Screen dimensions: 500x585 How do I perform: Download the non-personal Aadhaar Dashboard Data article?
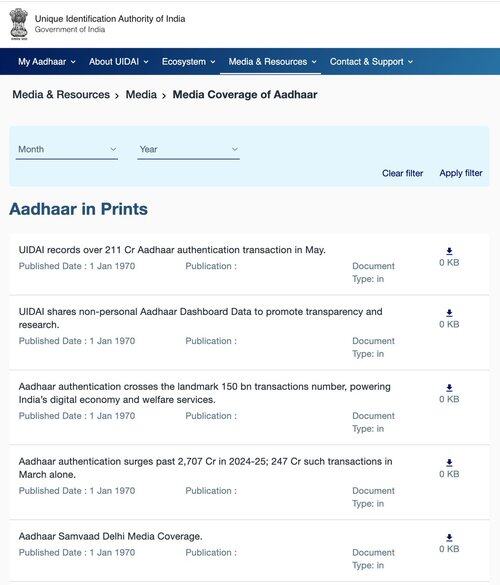tap(449, 313)
